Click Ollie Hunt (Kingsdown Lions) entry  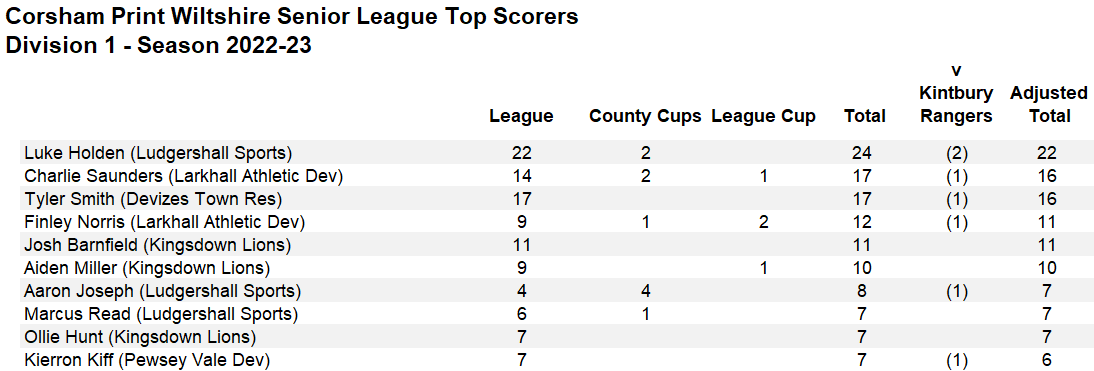pos(140,337)
